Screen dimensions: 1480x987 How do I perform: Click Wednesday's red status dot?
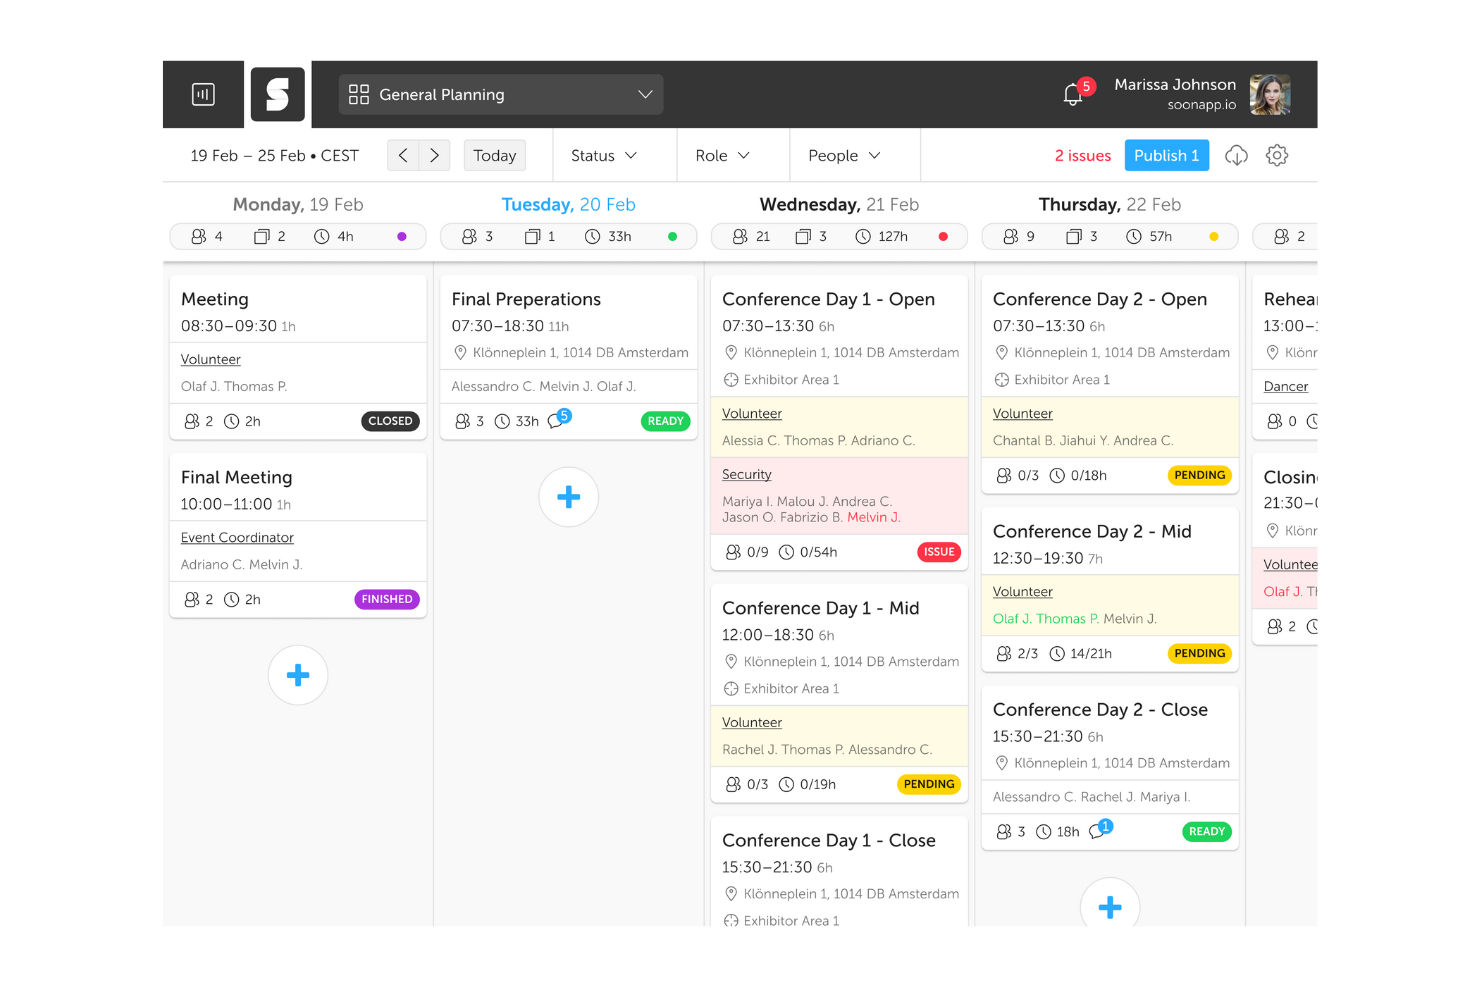(943, 237)
